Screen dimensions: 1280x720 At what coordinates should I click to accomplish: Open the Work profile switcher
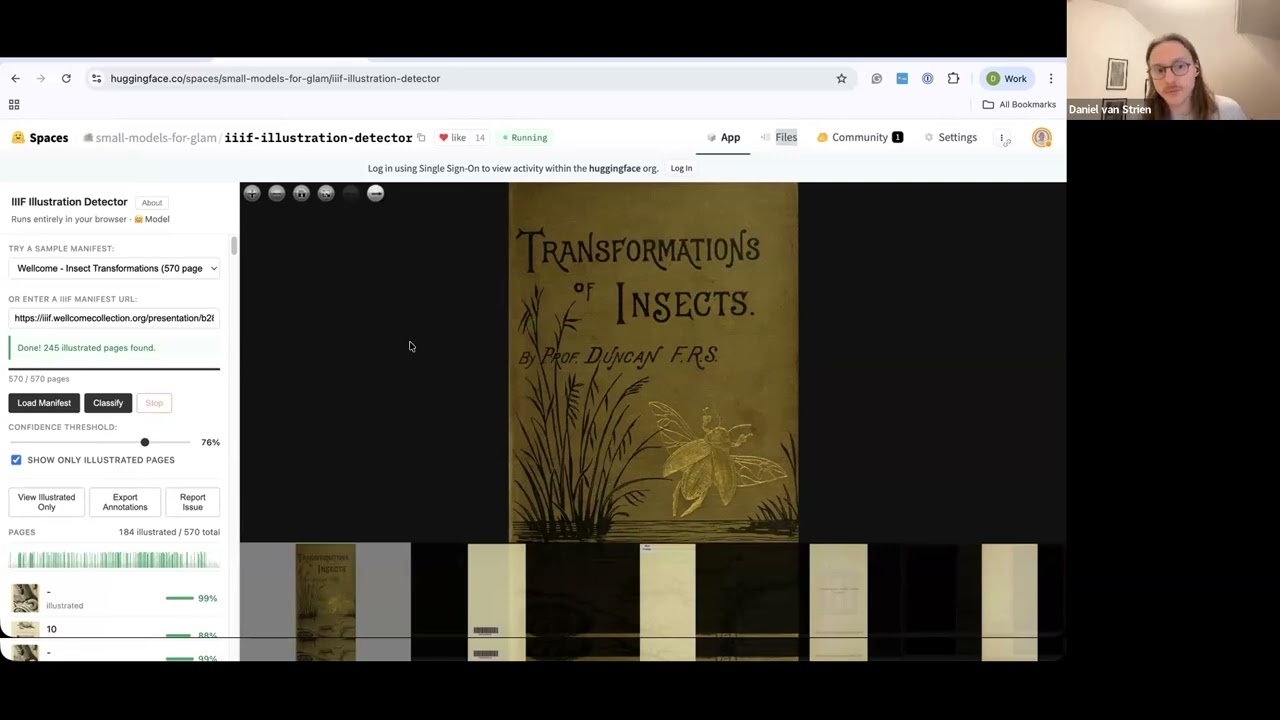[x=1007, y=78]
